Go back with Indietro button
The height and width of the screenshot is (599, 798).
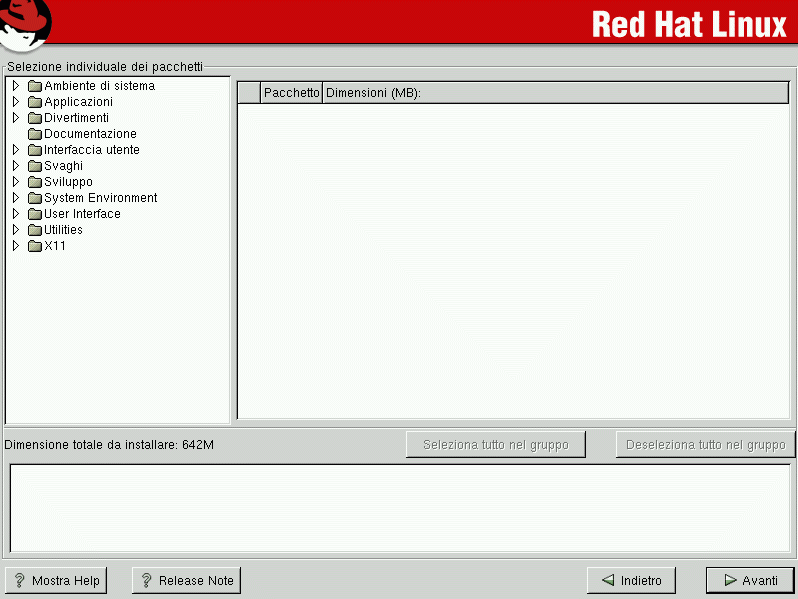(631, 580)
